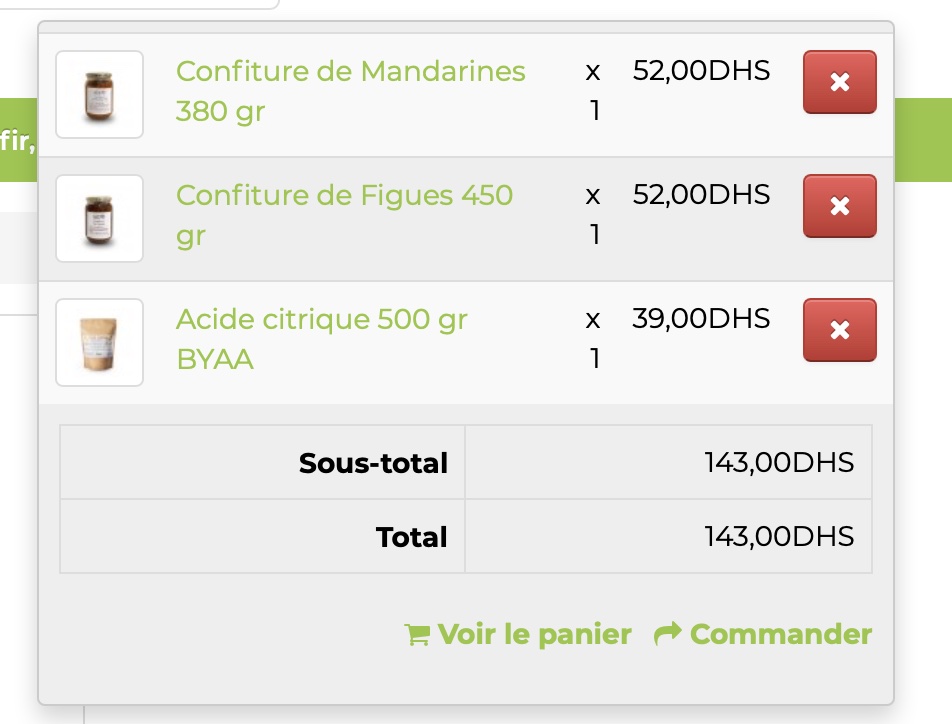This screenshot has width=952, height=724.
Task: Click the 52,00DHS price of Mandarines jam
Action: (701, 71)
